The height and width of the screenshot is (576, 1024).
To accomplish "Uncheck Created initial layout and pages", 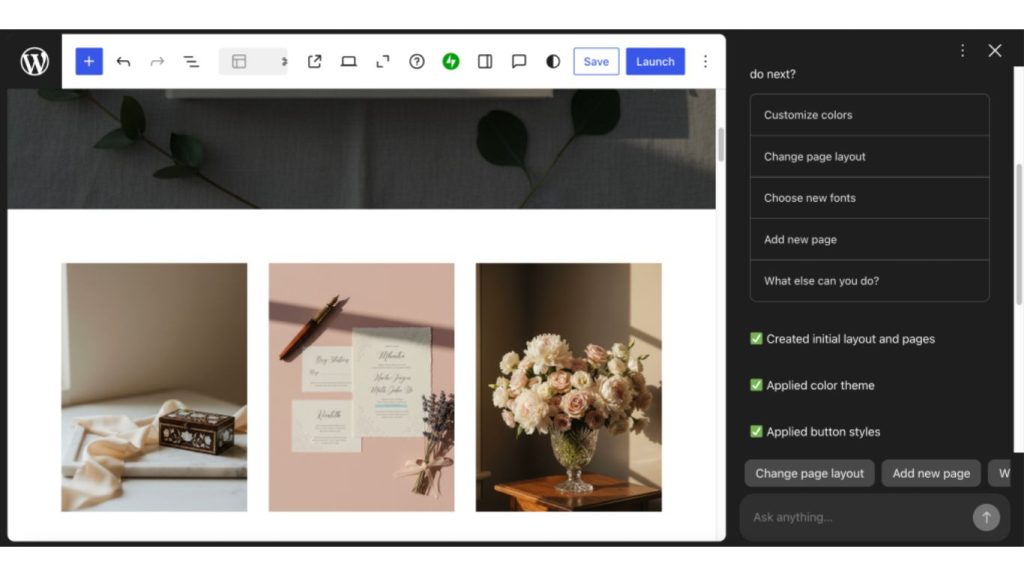I will pyautogui.click(x=757, y=339).
